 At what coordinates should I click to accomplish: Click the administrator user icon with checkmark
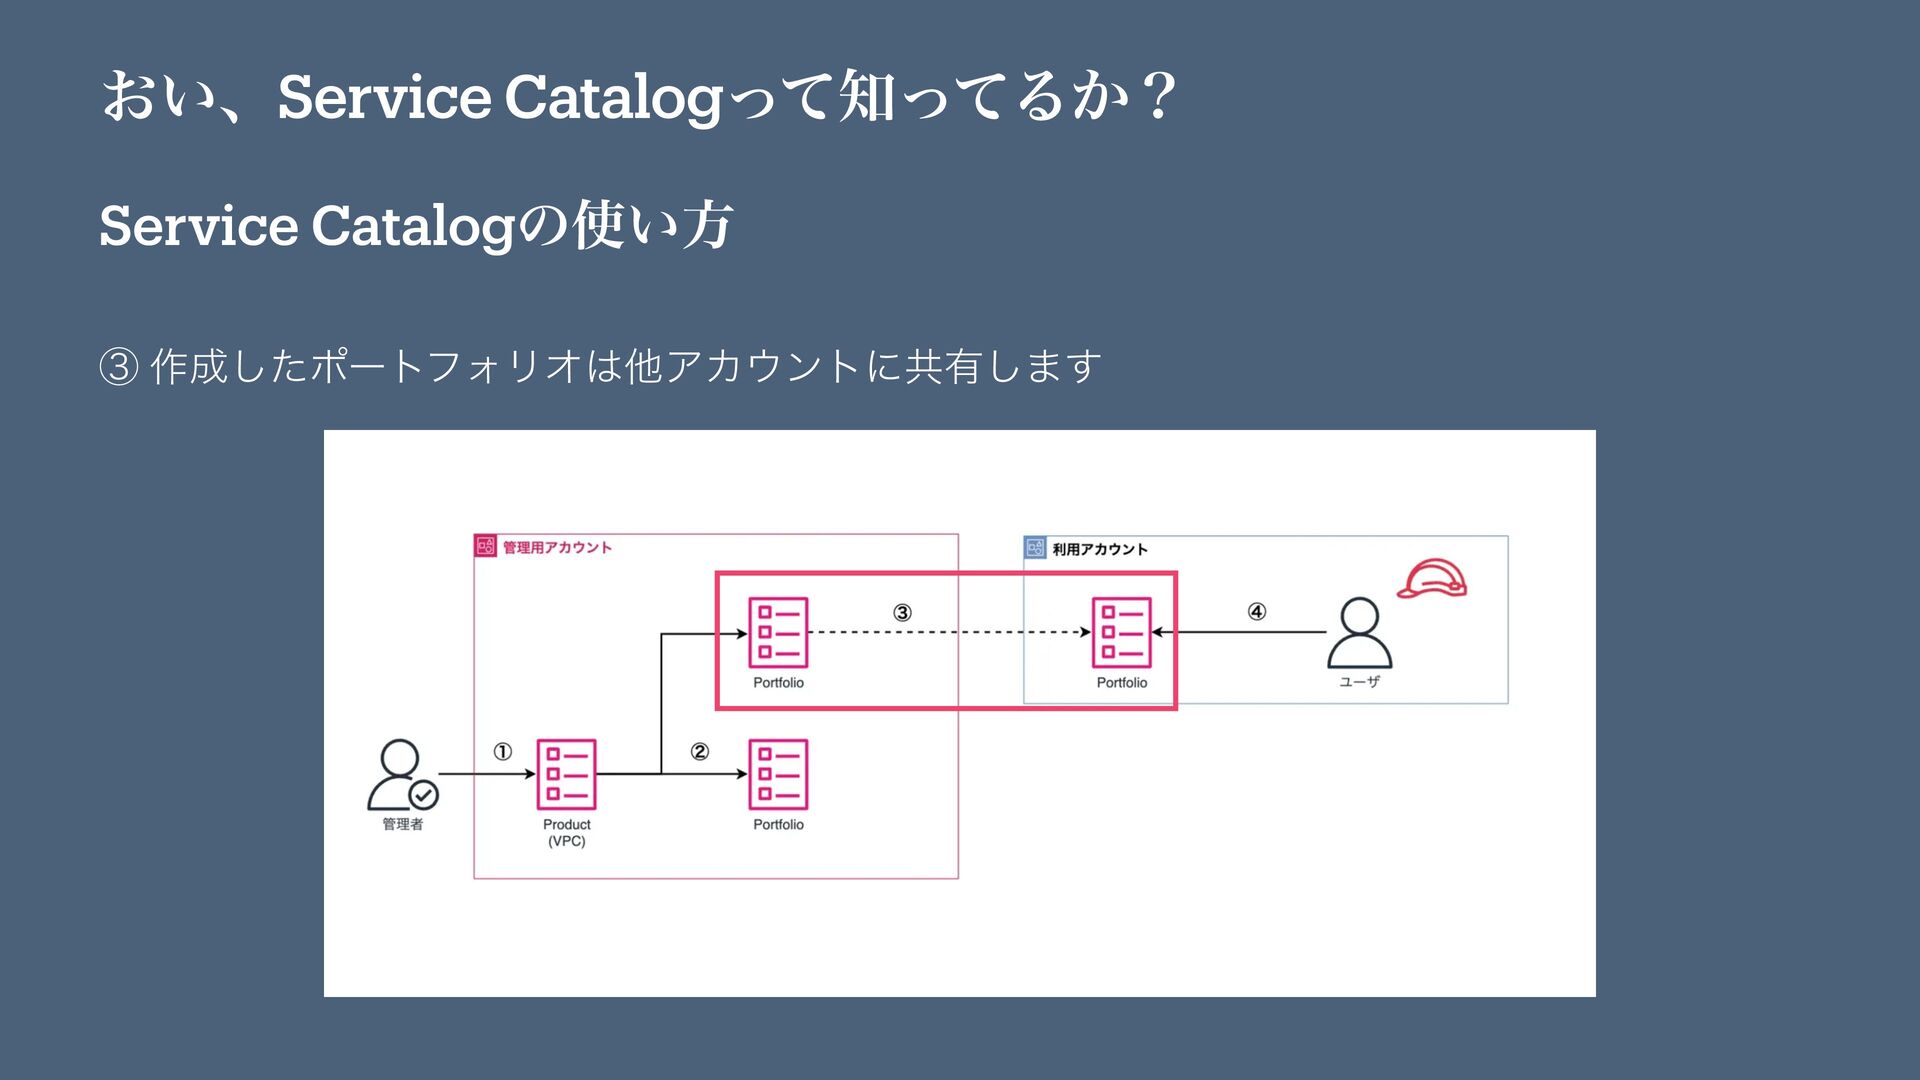(401, 775)
